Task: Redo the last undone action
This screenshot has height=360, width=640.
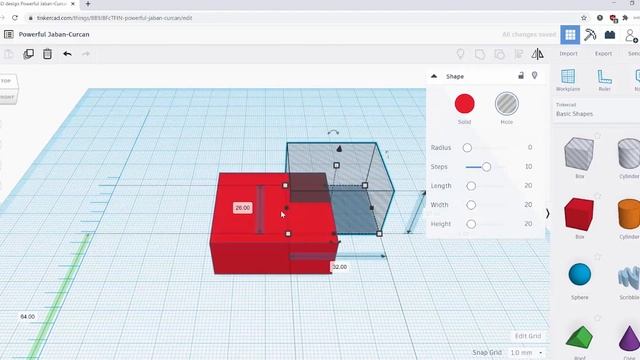Action: pos(86,54)
